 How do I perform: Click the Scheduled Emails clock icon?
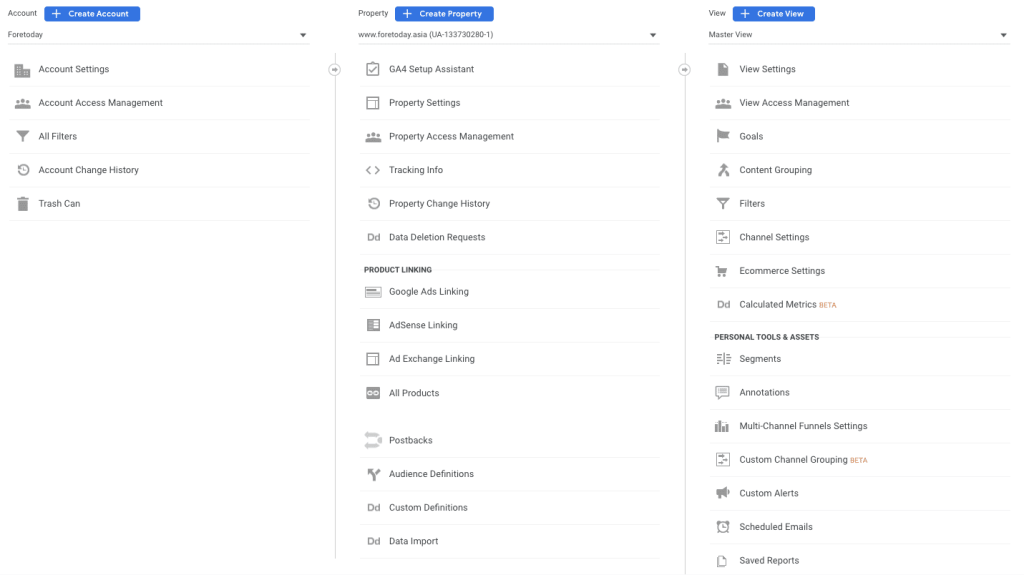click(723, 527)
